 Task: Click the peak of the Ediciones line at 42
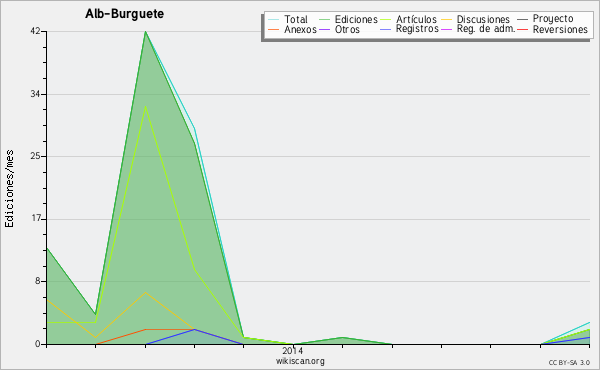[145, 32]
